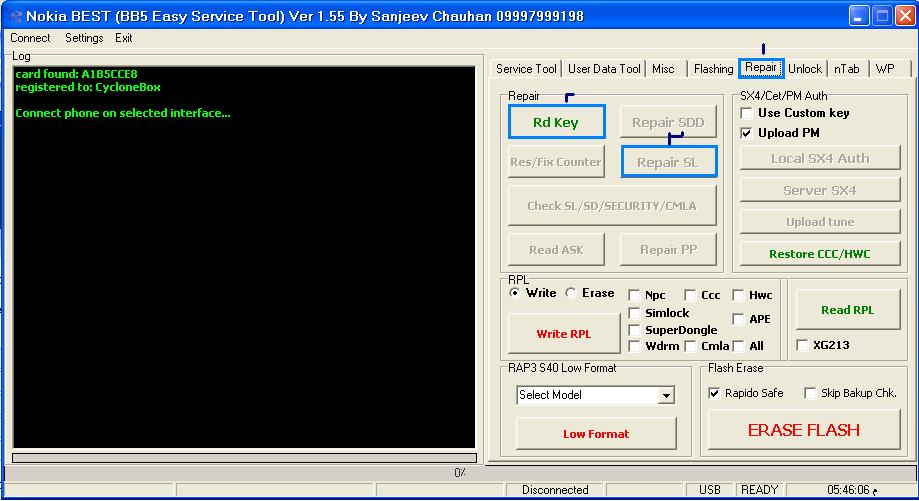
Task: Enable the XG213 checkbox
Action: pos(802,345)
